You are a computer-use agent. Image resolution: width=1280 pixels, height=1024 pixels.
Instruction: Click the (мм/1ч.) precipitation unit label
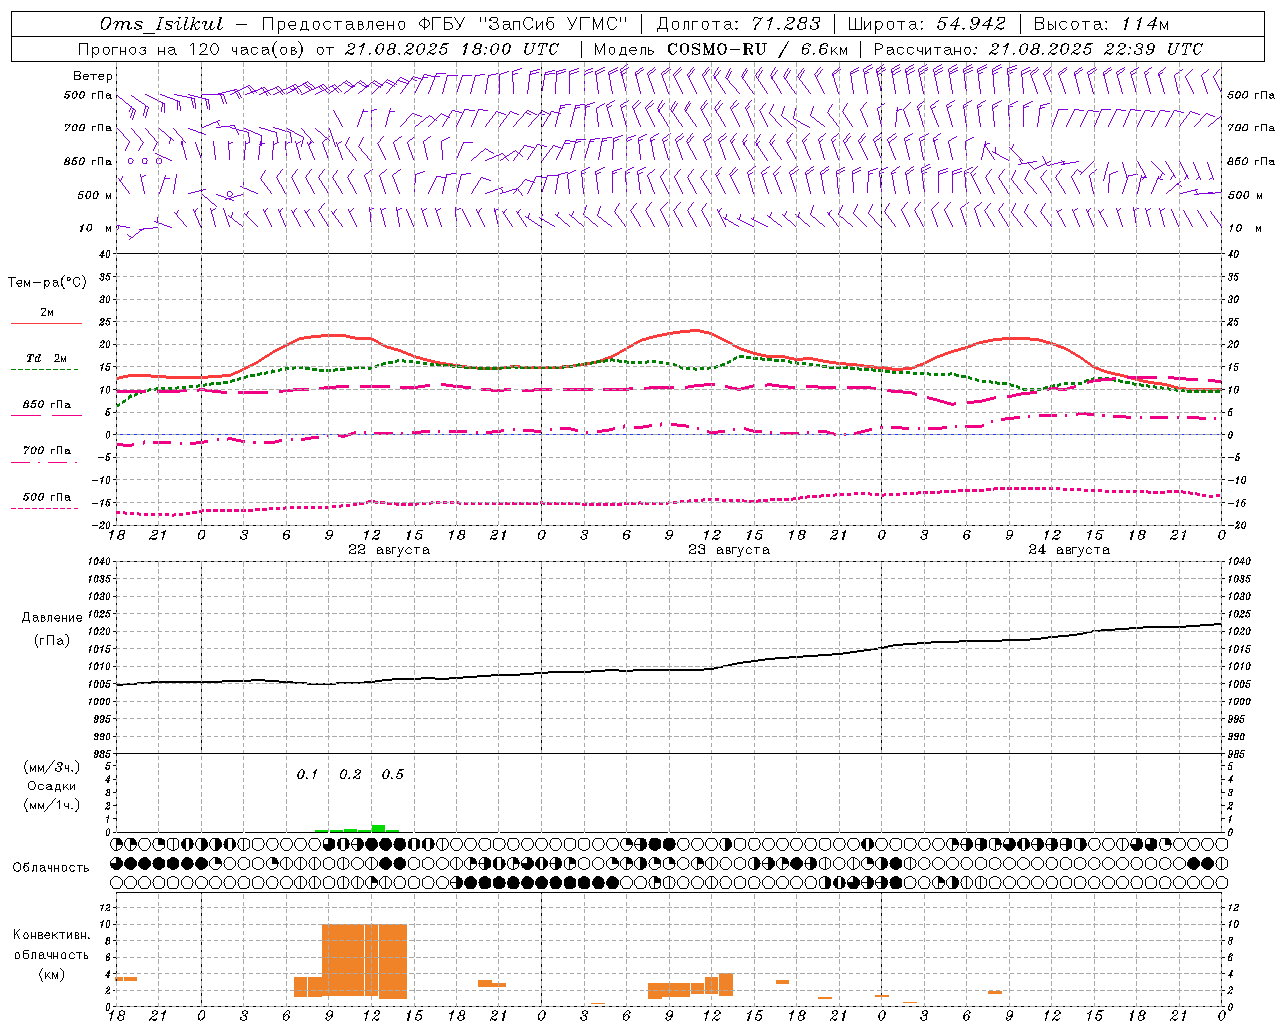52,805
